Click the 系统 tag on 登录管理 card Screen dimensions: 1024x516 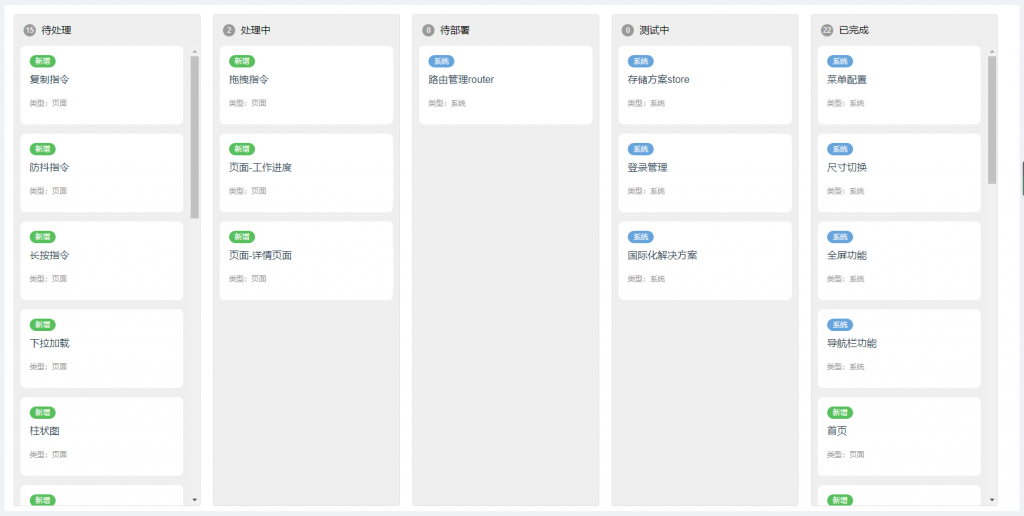[641, 149]
